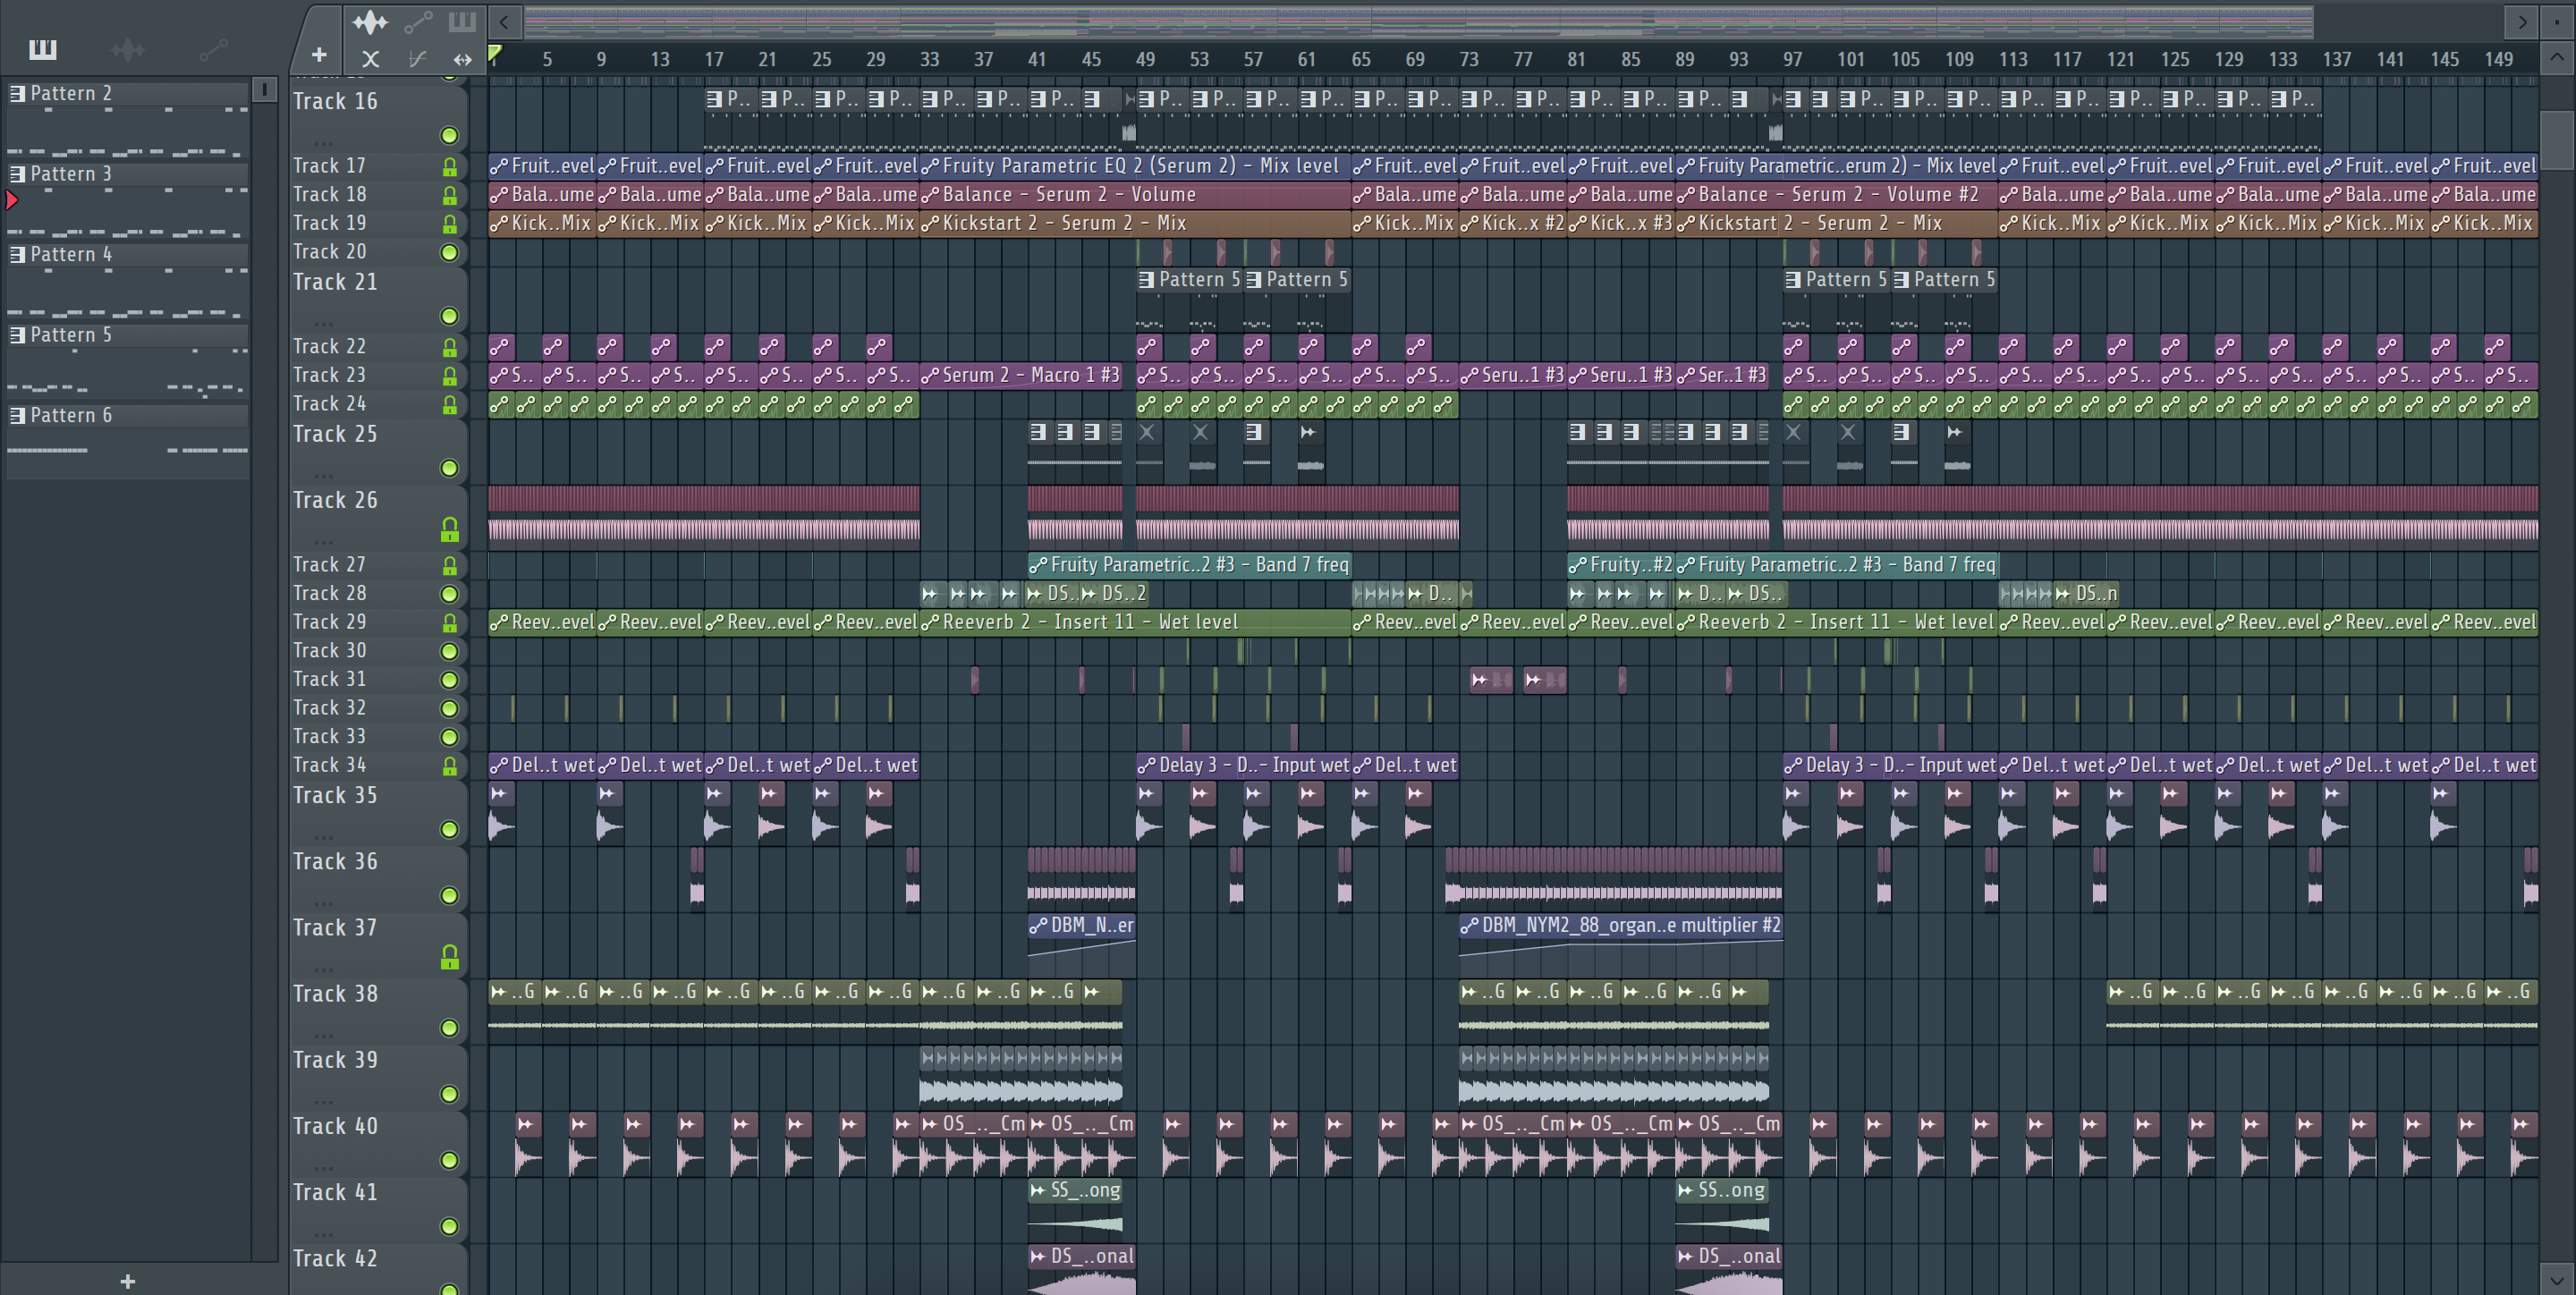Mute Track 25 using its green light
This screenshot has height=1295, width=2576.
coord(450,468)
